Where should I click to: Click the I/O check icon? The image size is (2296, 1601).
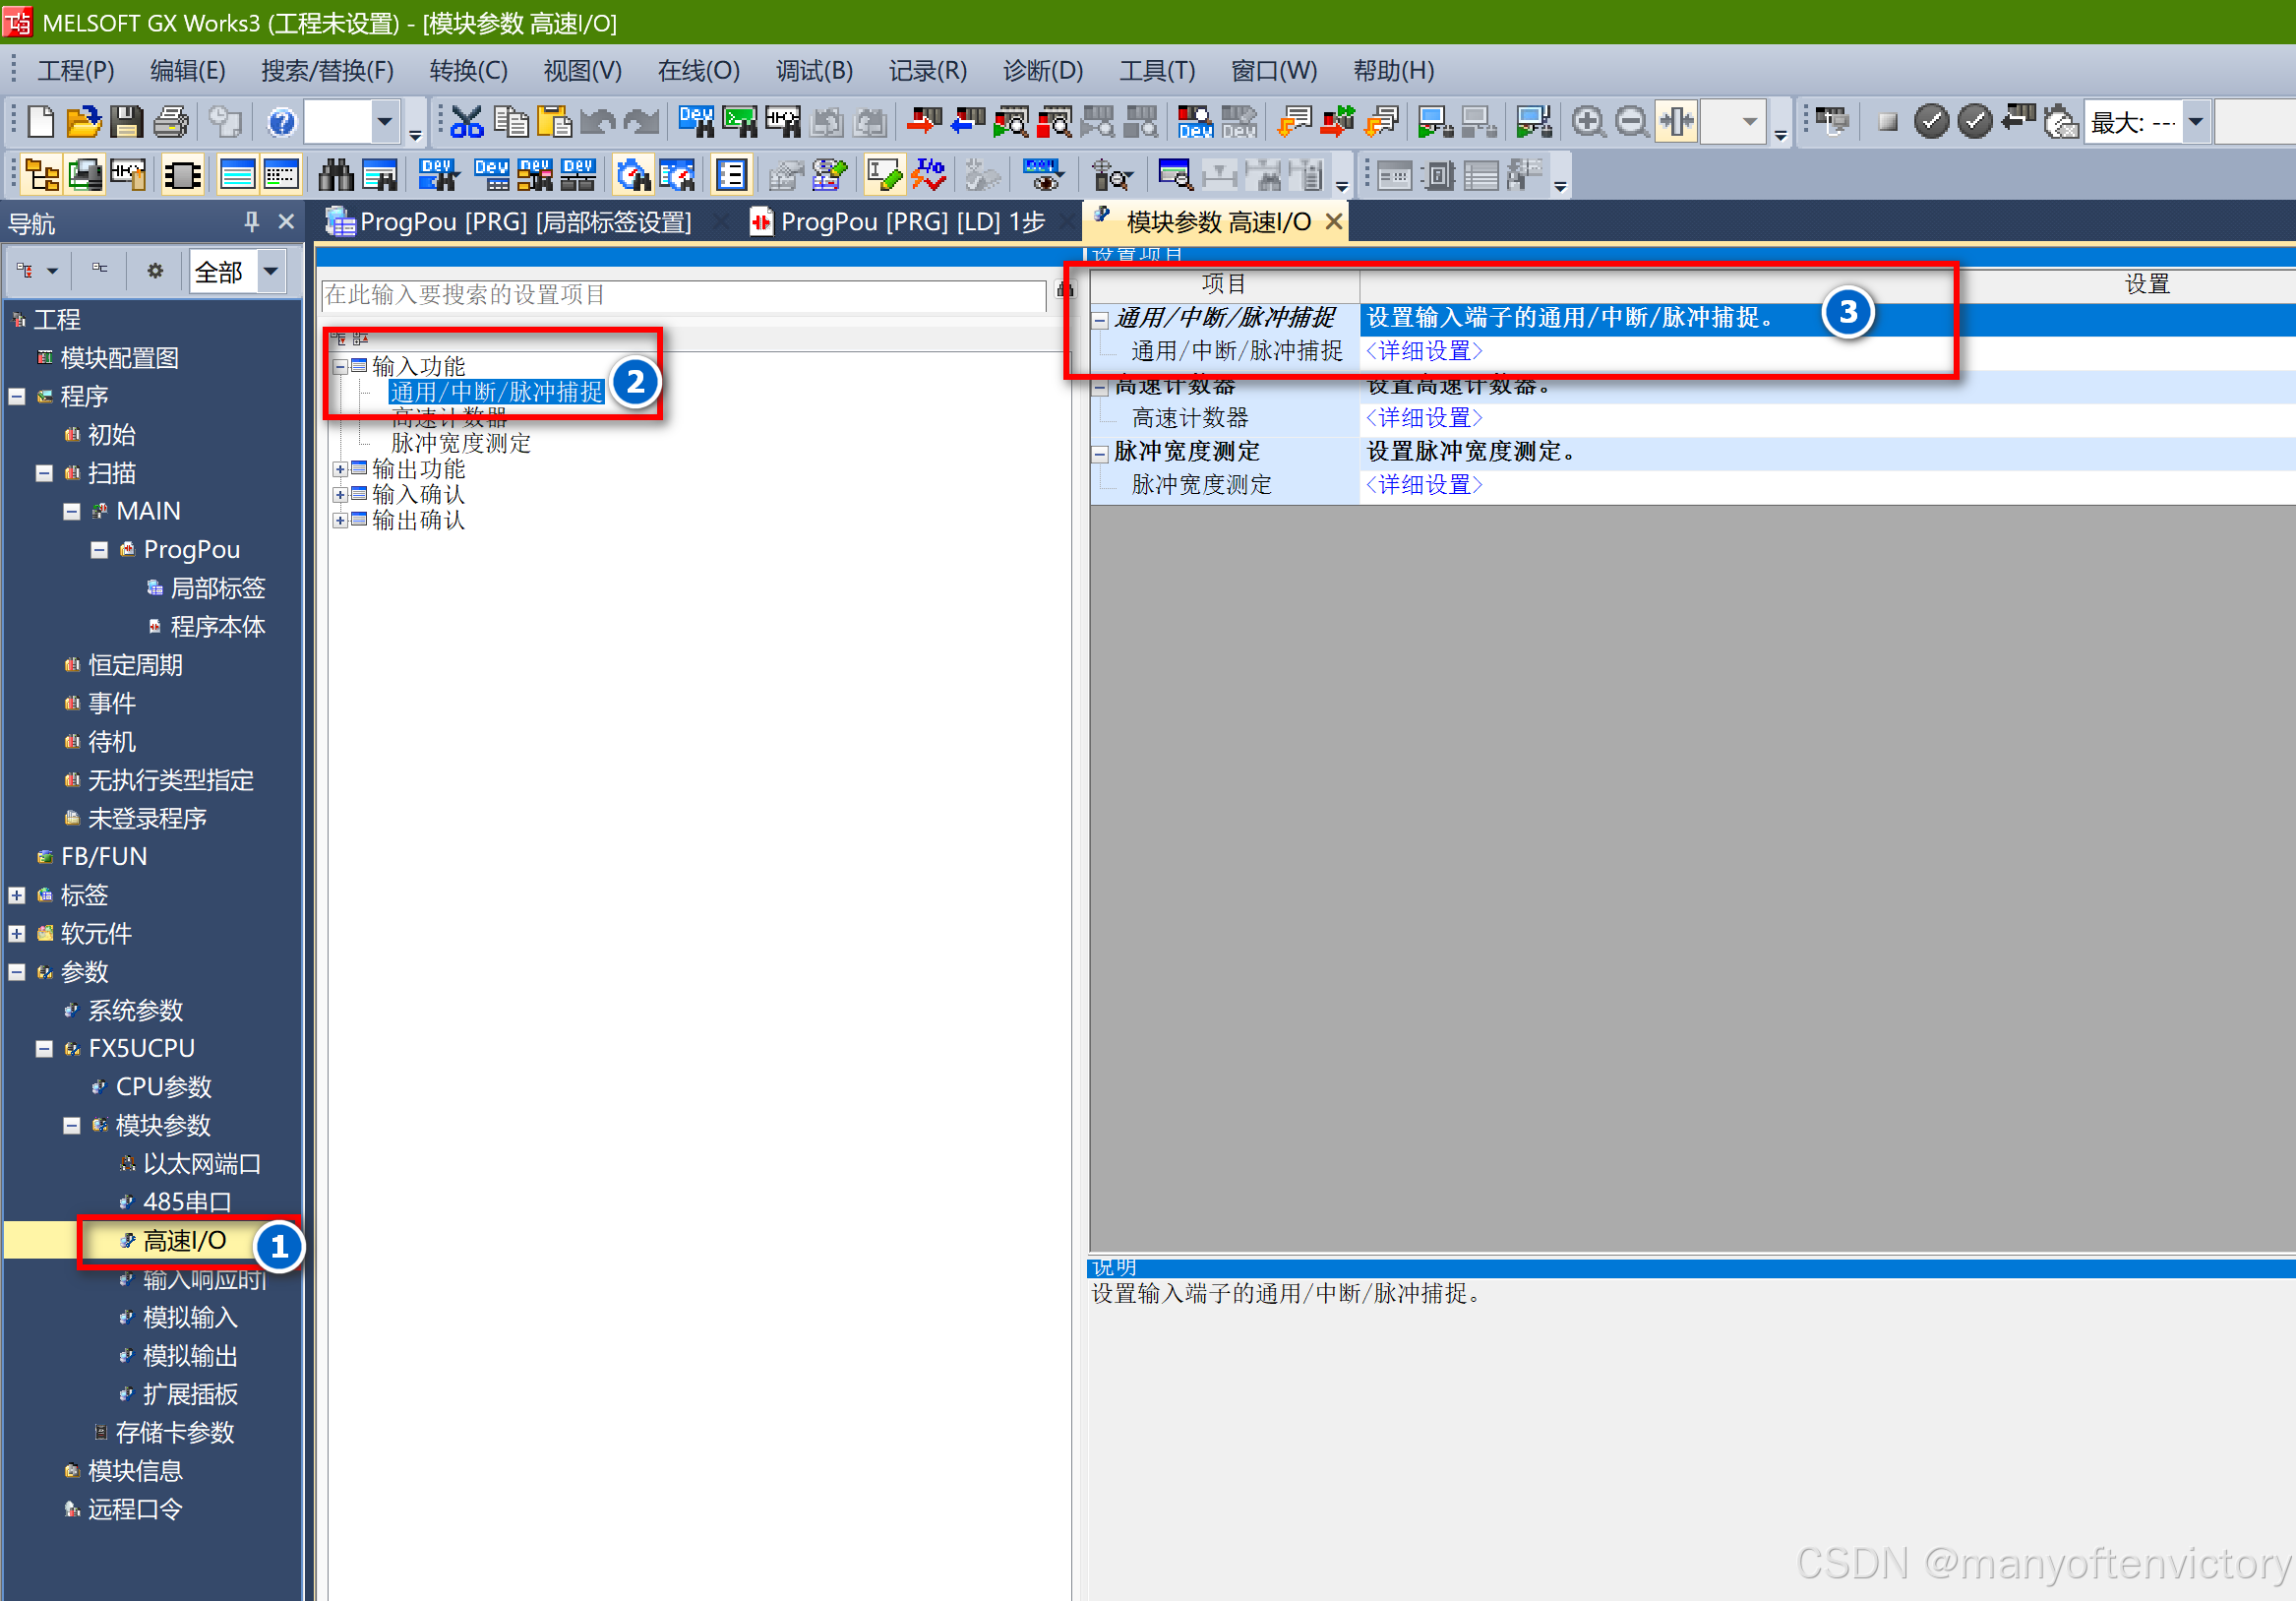pos(928,176)
